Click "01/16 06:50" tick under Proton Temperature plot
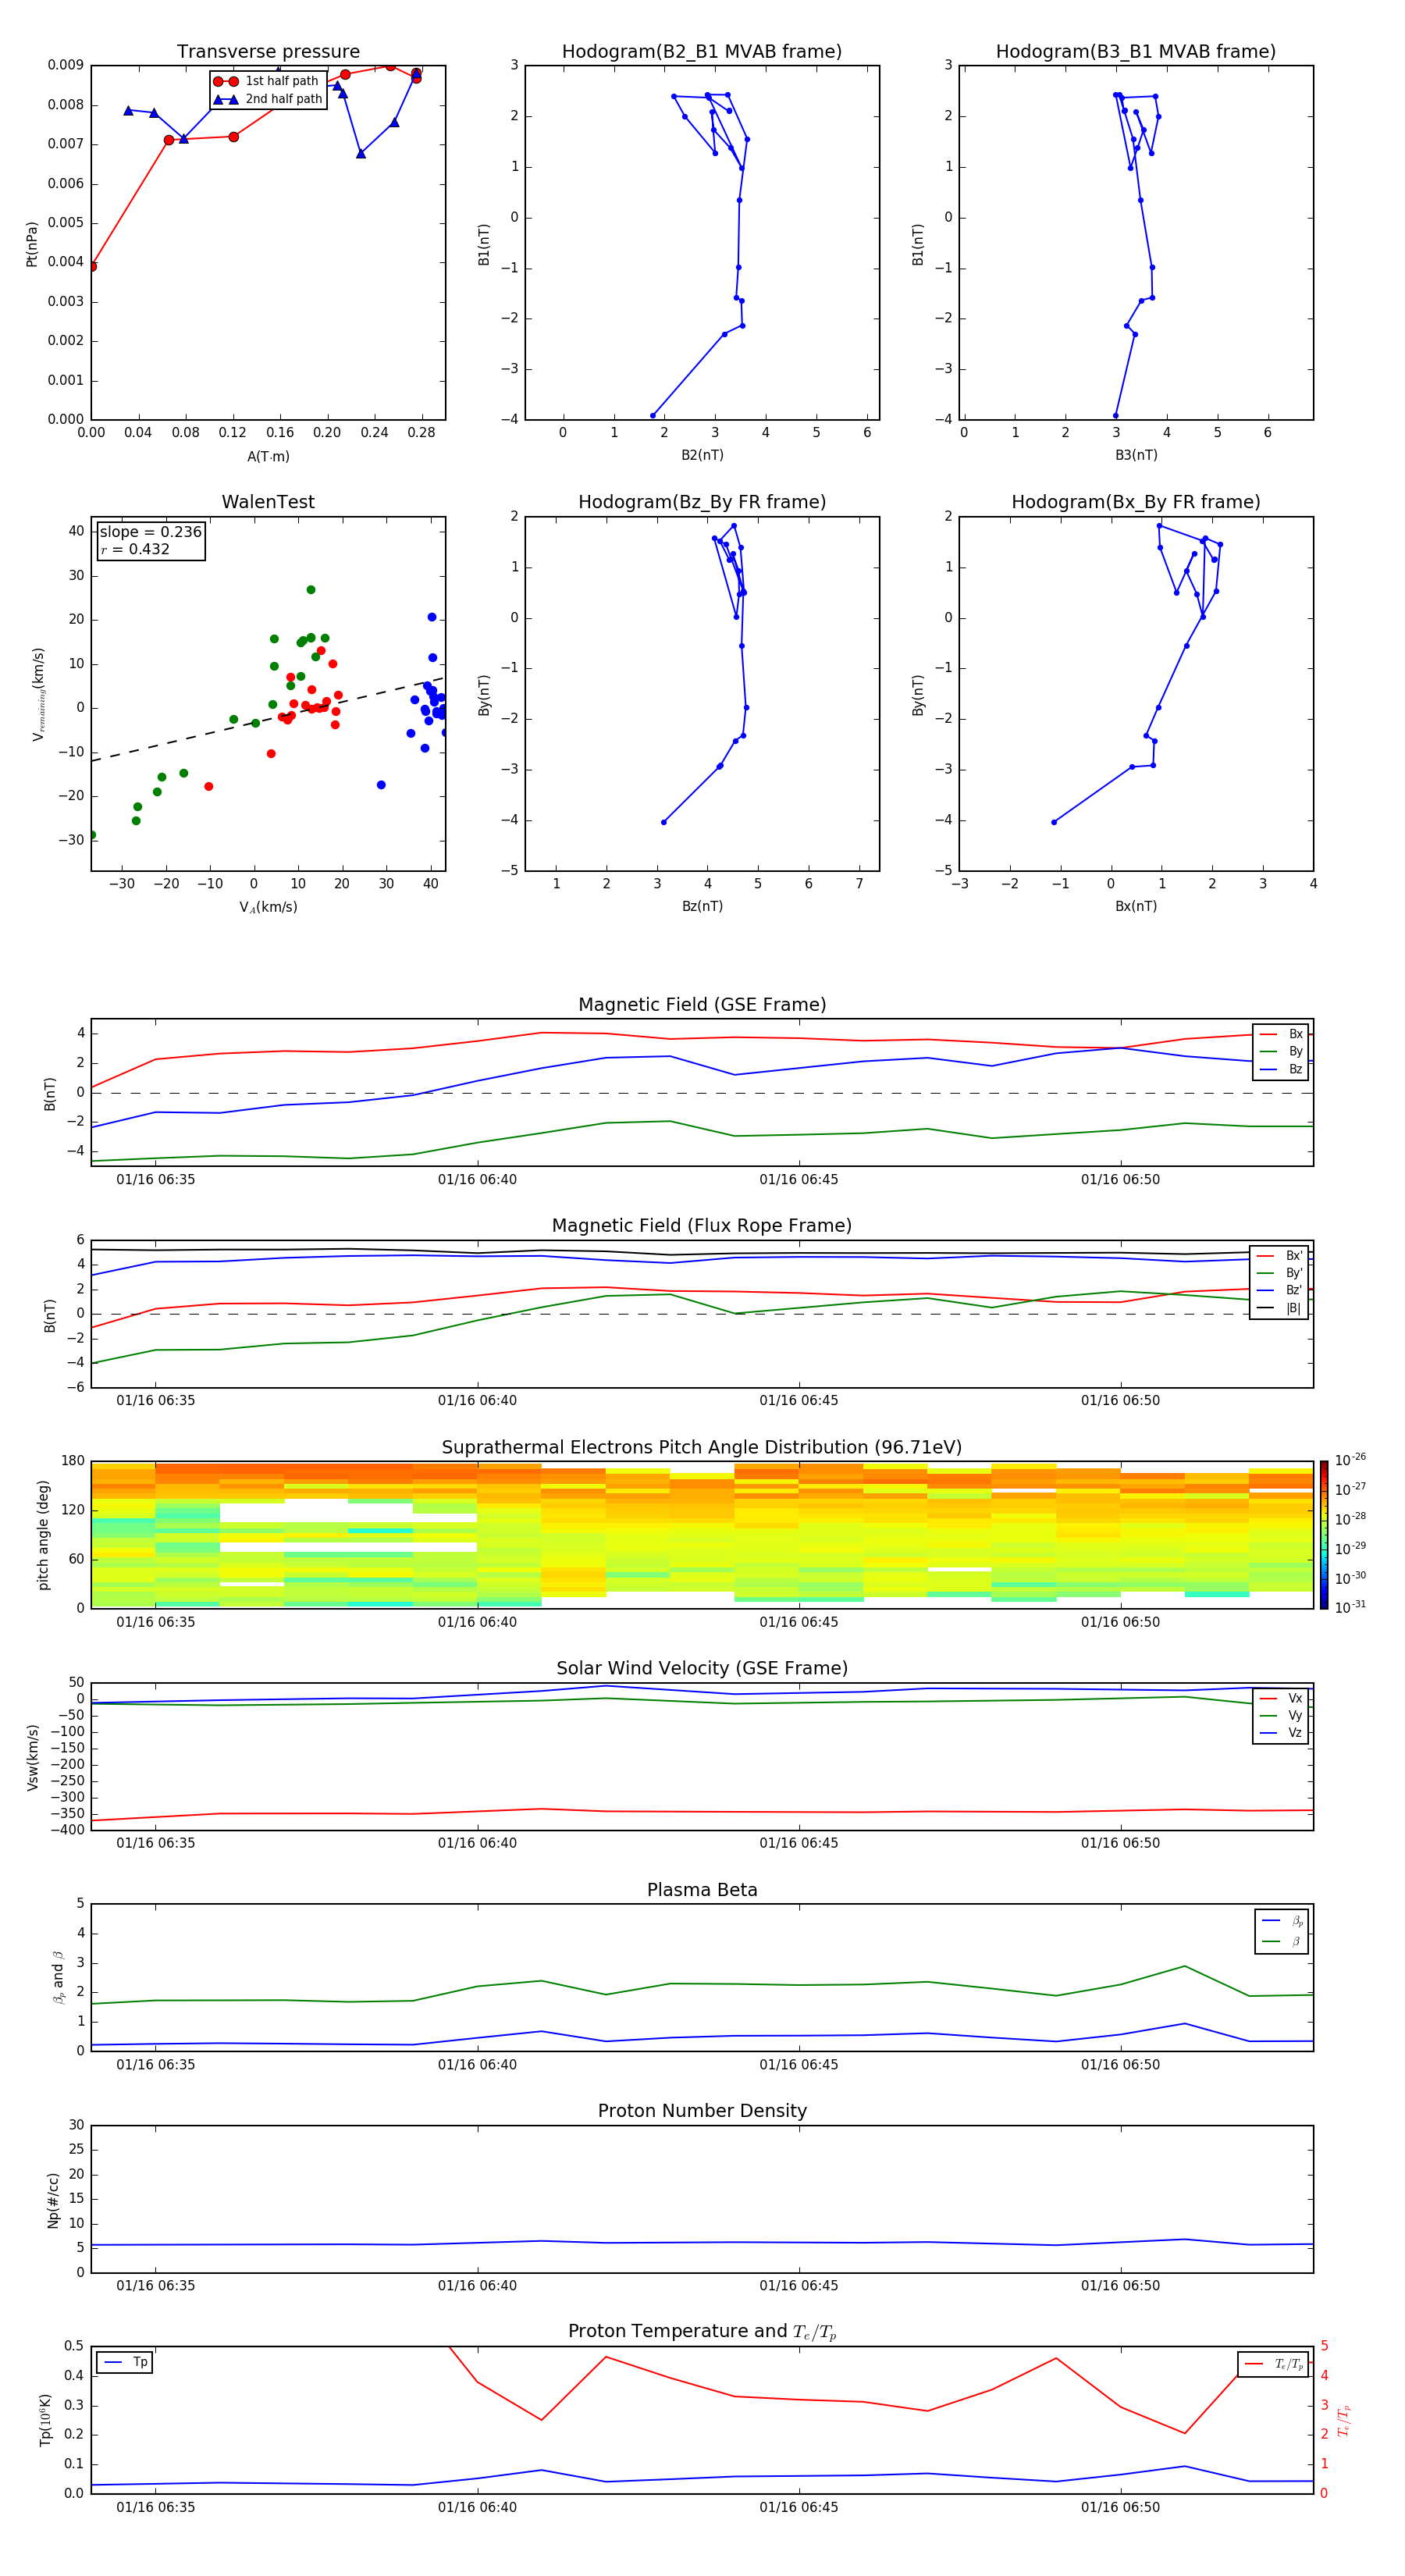Screen dimensions: 1405x2576 pyautogui.click(x=1120, y=2507)
